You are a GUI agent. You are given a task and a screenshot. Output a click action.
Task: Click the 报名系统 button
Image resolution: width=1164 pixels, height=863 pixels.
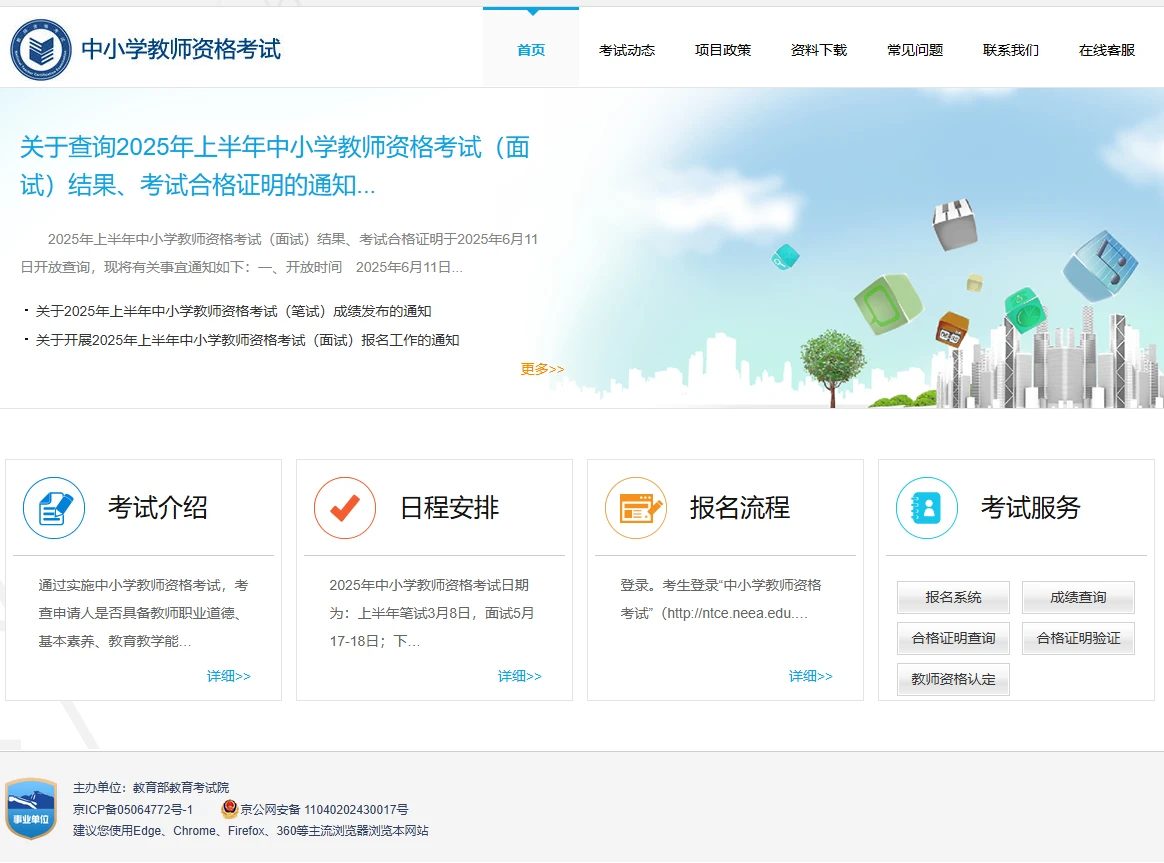coord(952,597)
